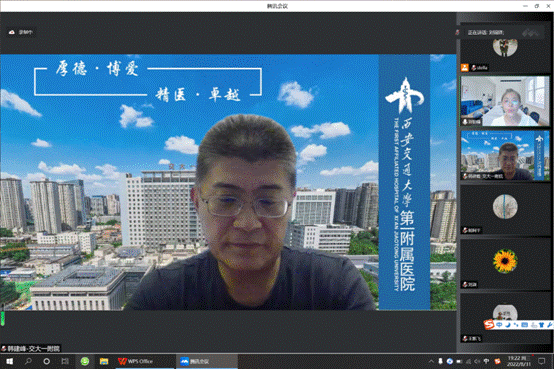Open the Windows Start menu
The width and height of the screenshot is (554, 369).
pos(10,361)
